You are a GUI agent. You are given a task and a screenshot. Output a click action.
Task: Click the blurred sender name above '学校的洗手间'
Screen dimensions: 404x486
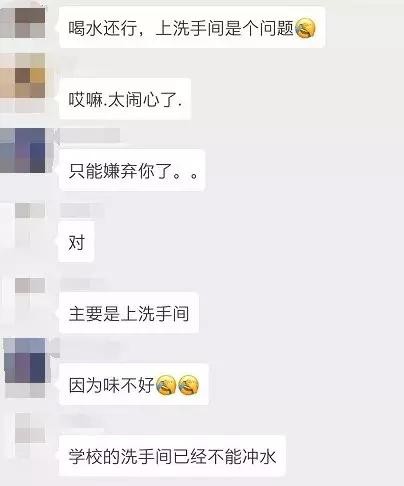(x=82, y=421)
